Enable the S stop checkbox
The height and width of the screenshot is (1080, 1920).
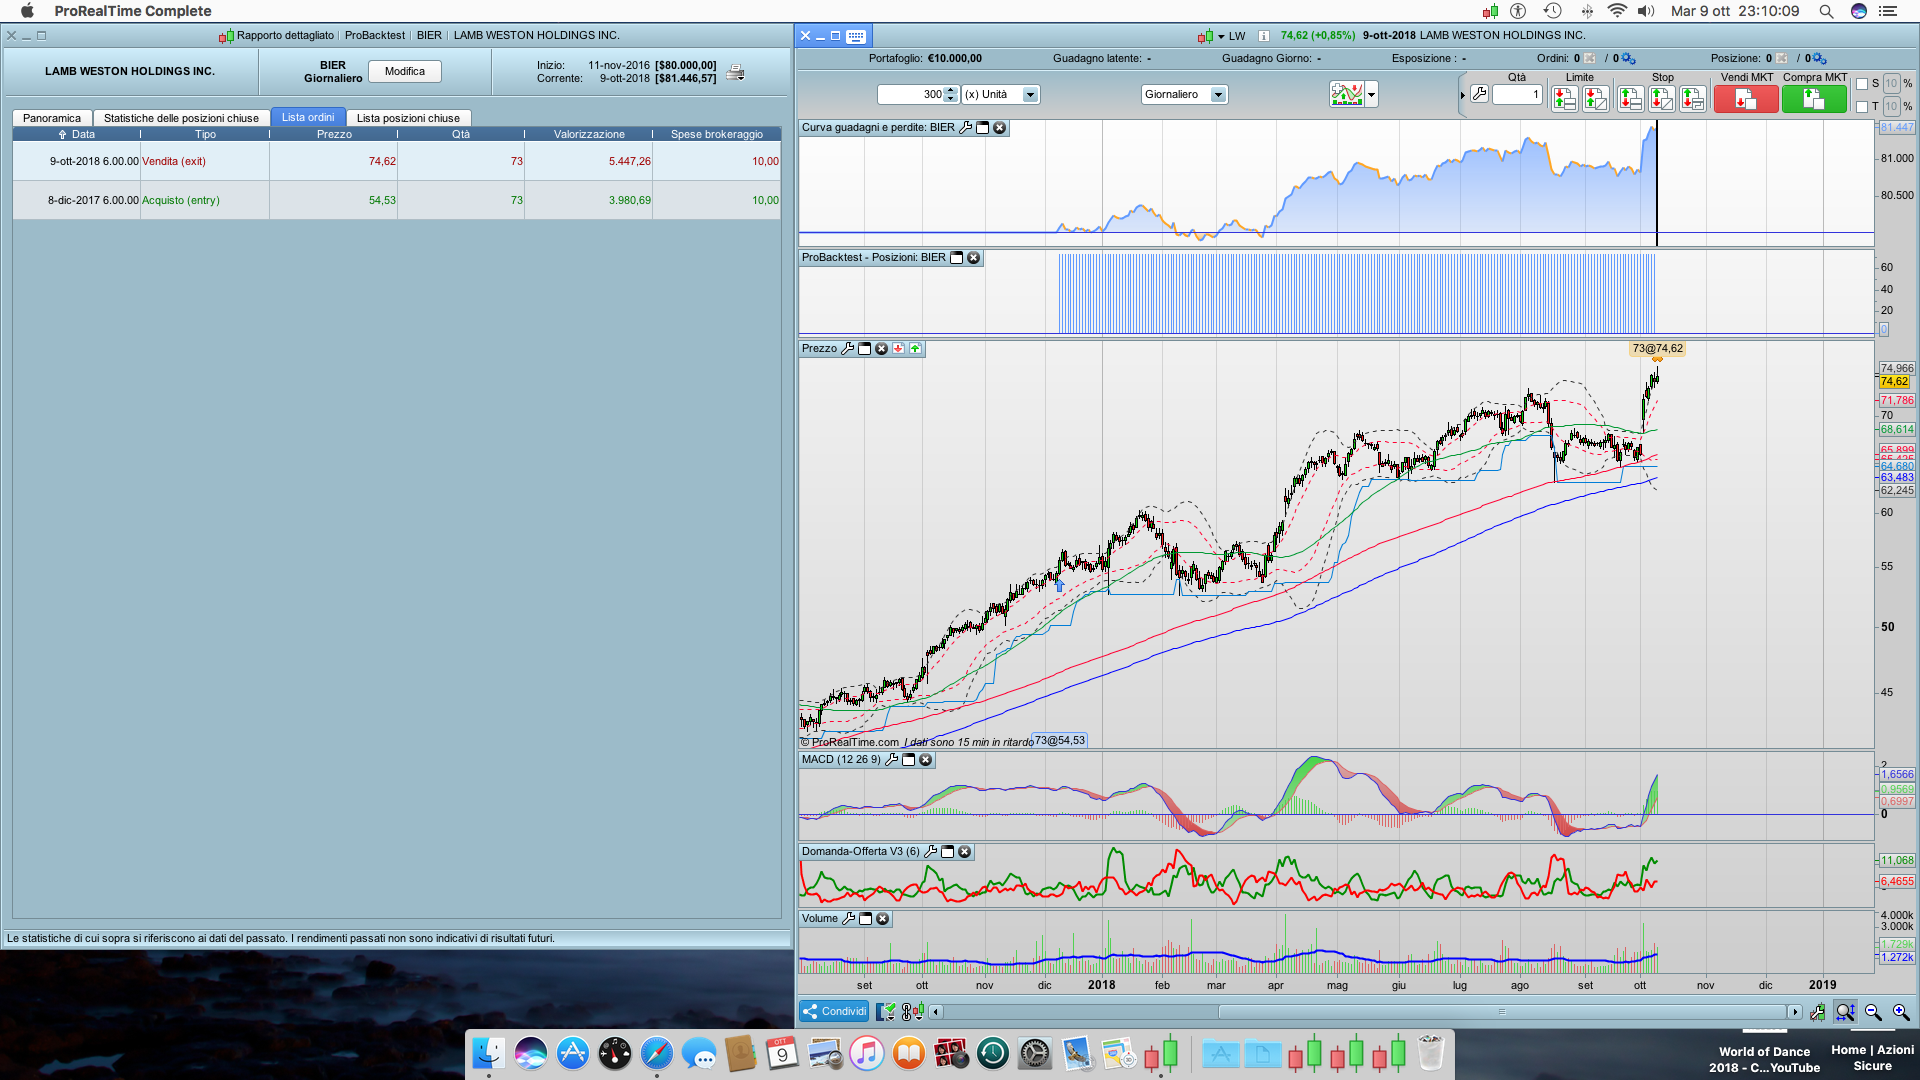click(1862, 84)
